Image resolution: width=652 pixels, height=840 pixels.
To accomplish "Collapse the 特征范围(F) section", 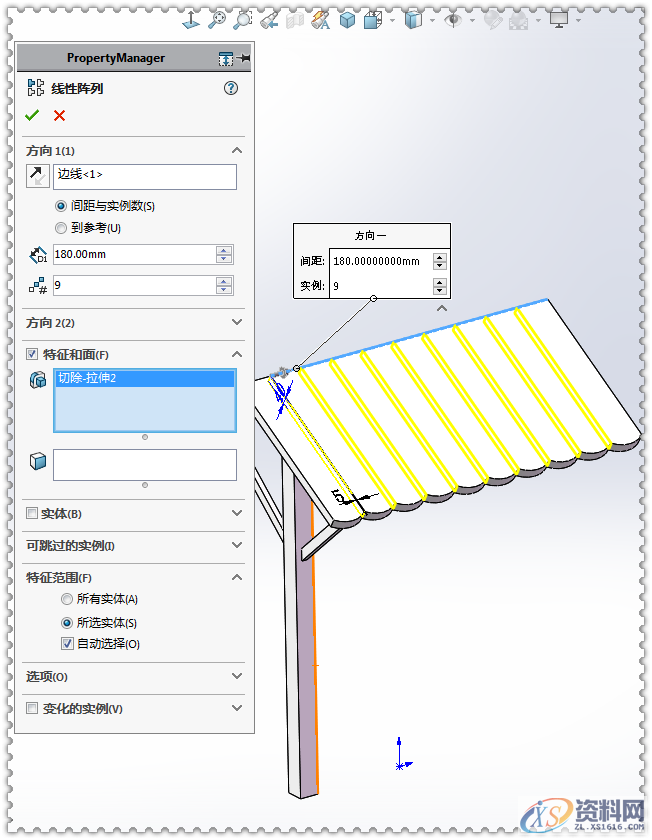I will click(x=237, y=577).
